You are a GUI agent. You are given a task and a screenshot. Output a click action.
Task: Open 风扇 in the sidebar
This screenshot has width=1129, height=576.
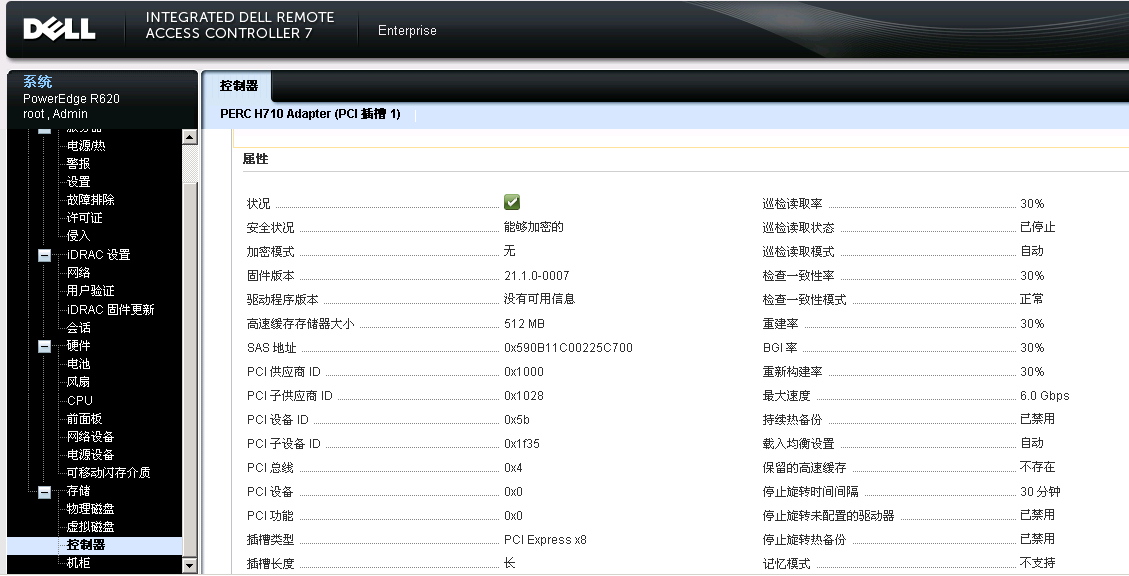pos(78,382)
